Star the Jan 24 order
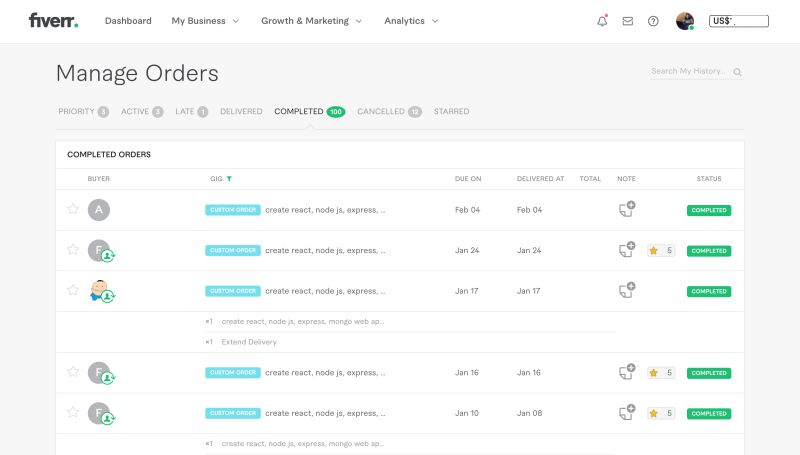The height and width of the screenshot is (455, 800). [73, 249]
